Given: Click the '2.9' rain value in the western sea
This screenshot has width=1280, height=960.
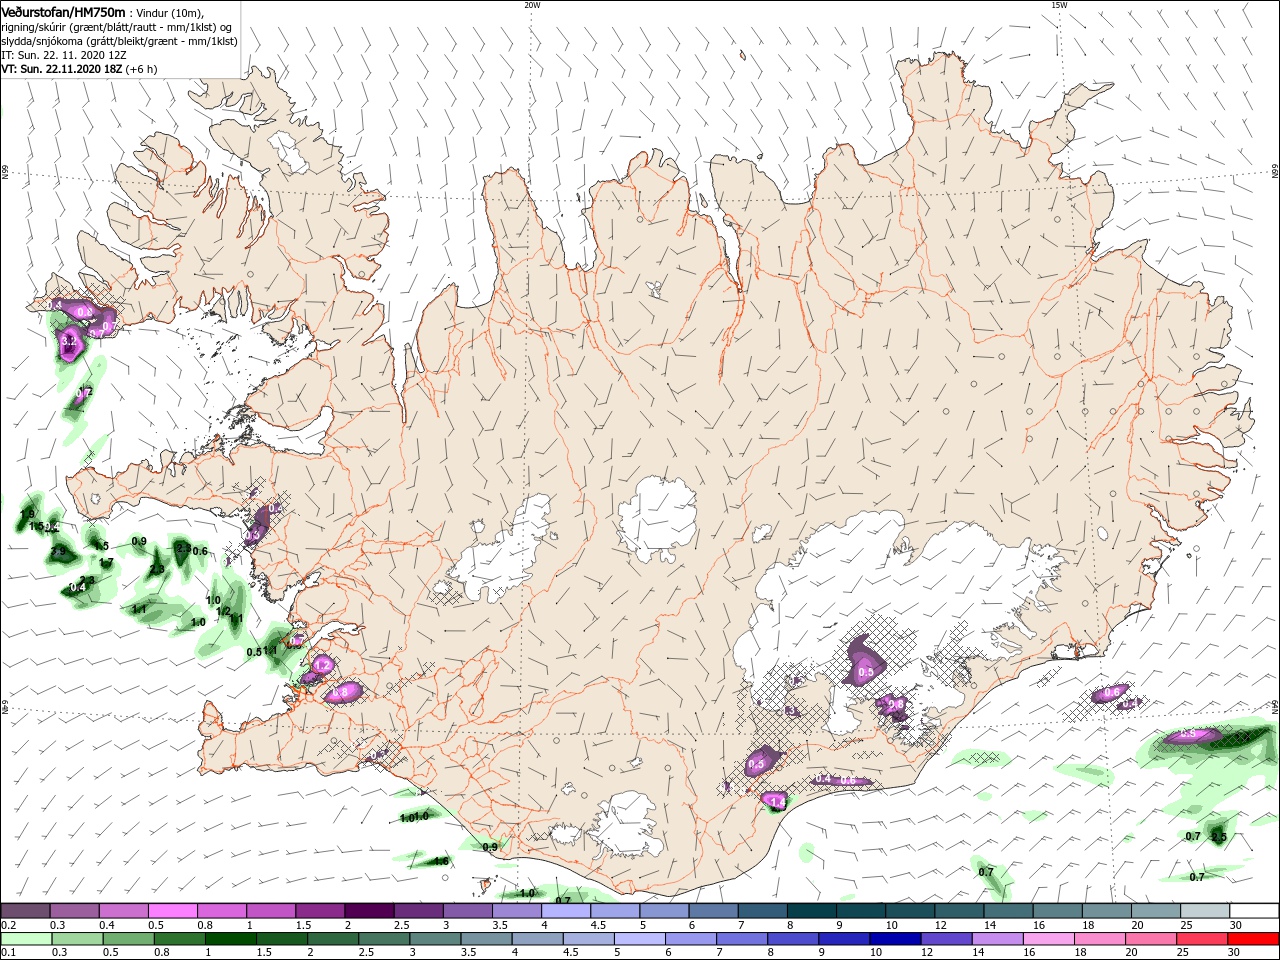Looking at the screenshot, I should coord(57,551).
